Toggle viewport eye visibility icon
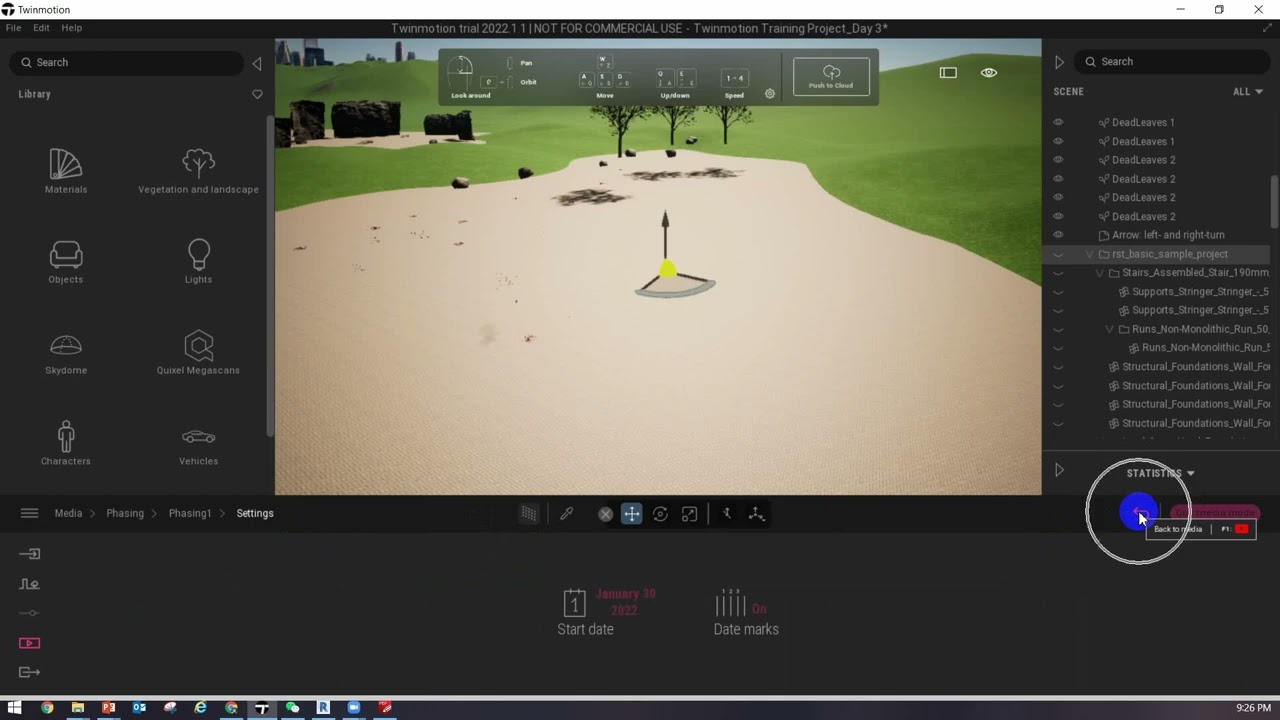1280x720 pixels. point(989,72)
